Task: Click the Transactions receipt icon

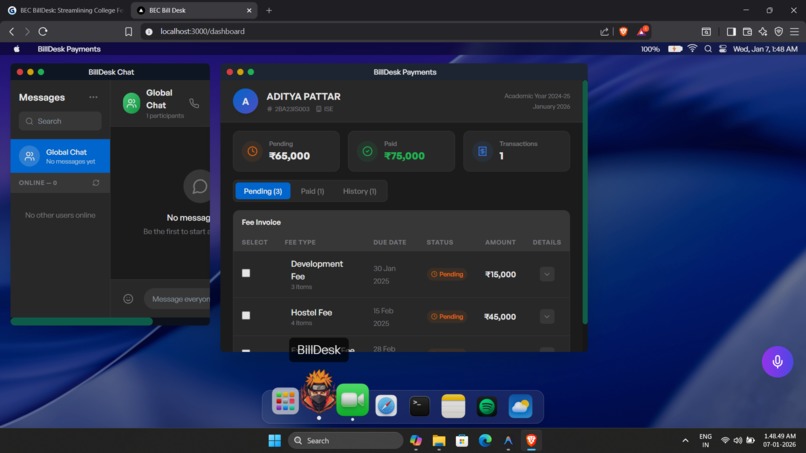Action: point(483,151)
